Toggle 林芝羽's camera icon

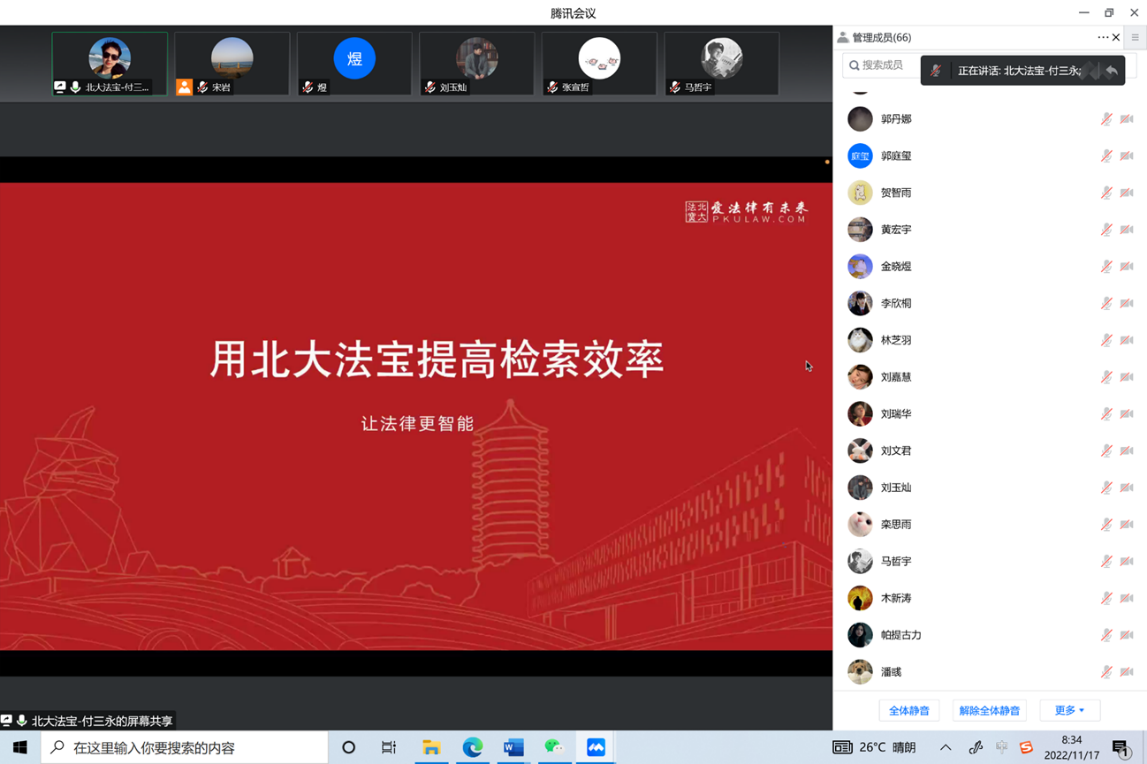point(1127,340)
